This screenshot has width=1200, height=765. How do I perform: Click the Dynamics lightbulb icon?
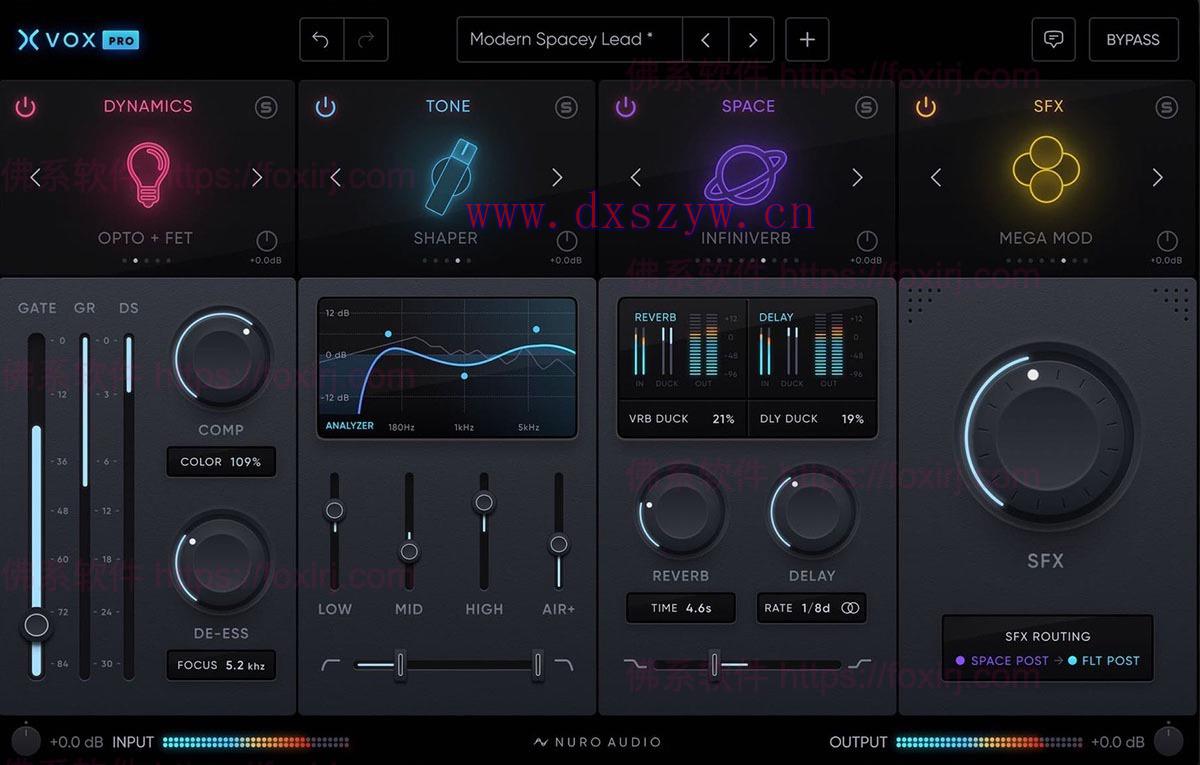147,175
